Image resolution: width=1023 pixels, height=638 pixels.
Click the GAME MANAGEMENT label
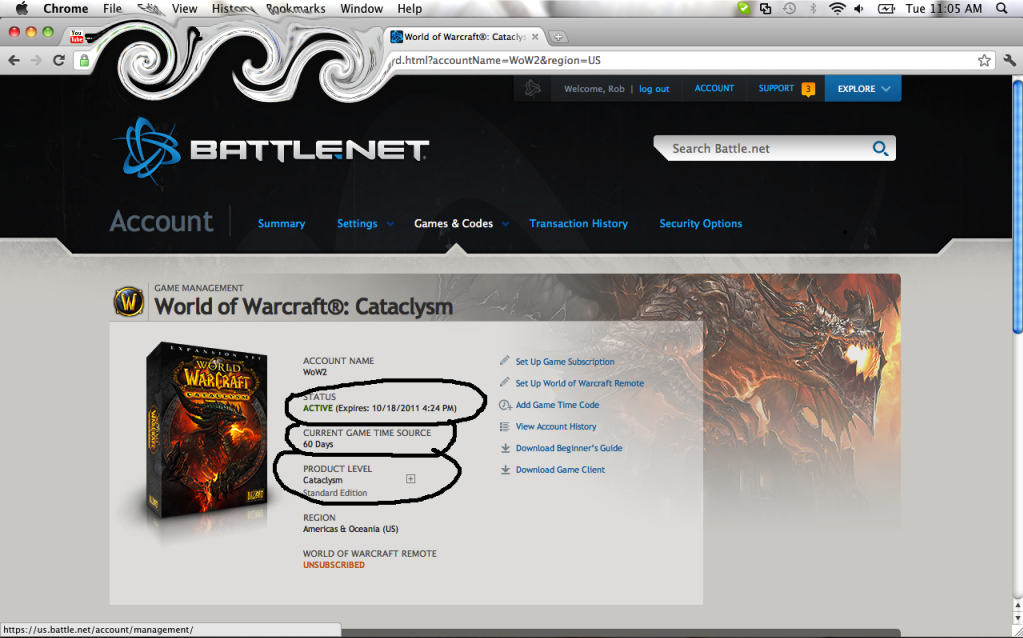(x=198, y=288)
